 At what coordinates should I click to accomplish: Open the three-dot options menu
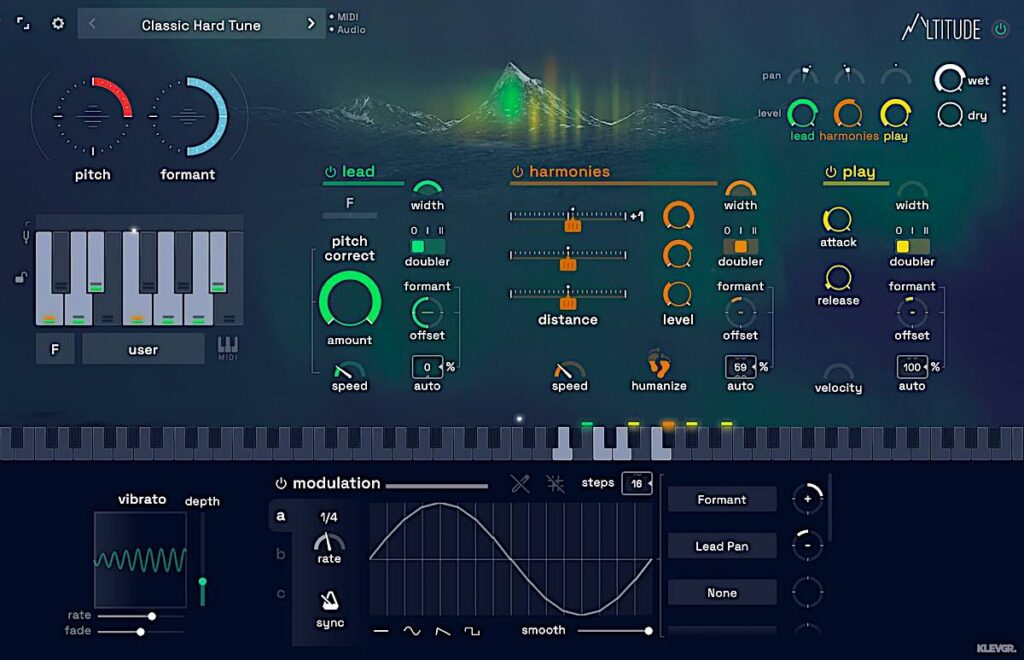(1004, 98)
